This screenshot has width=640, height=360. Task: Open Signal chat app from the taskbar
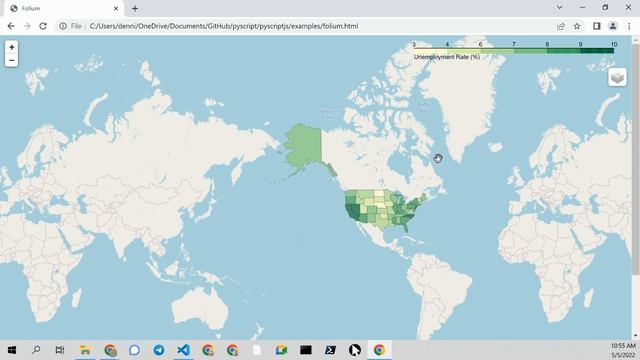point(134,350)
